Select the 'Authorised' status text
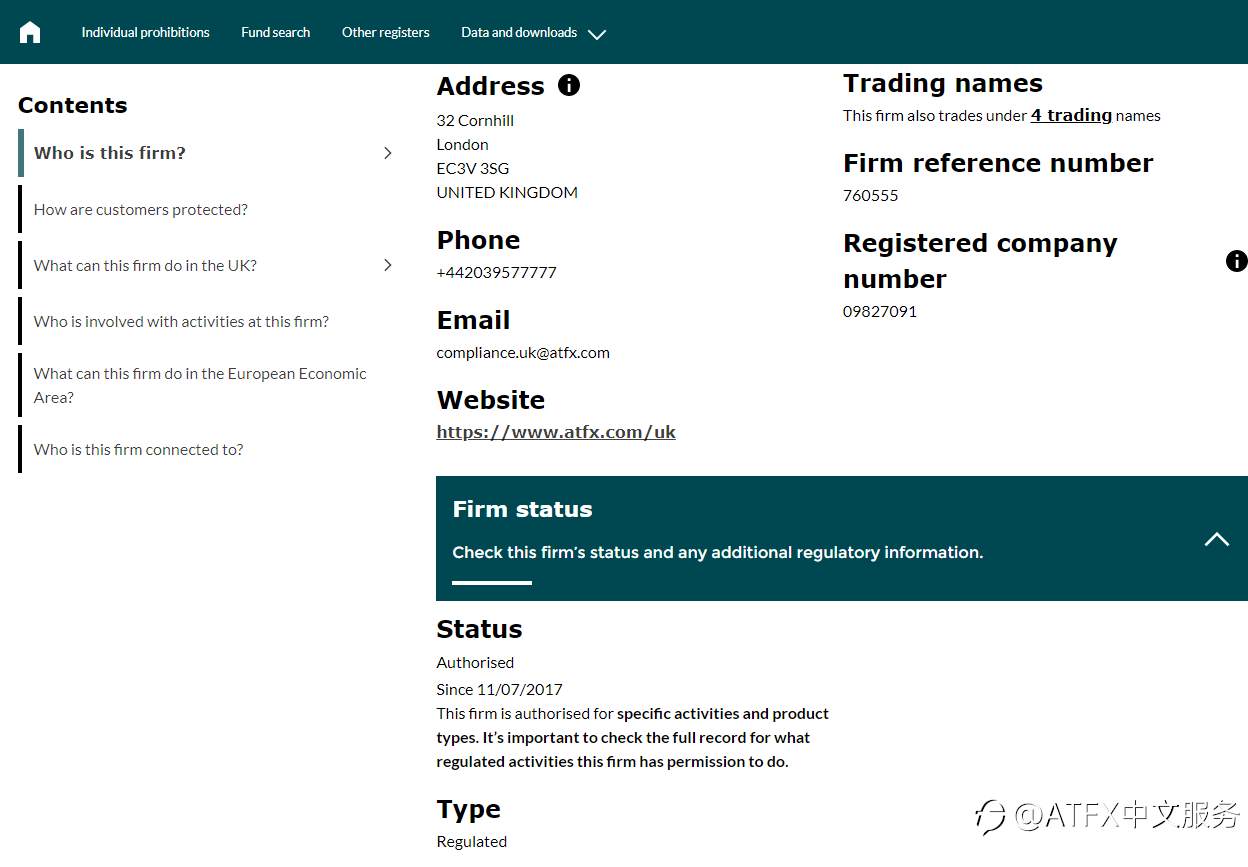 (x=475, y=662)
